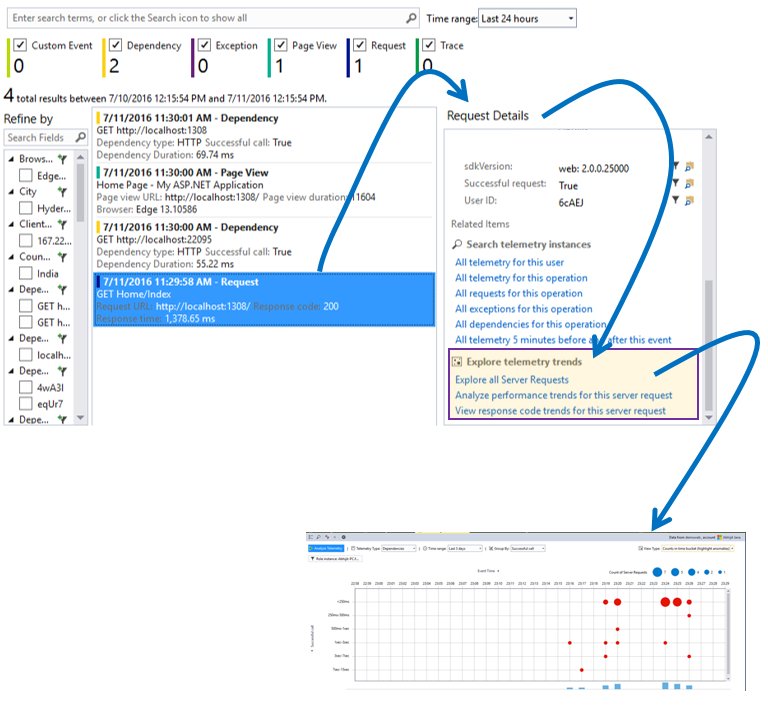This screenshot has height=706, width=768.
Task: Check the Edge... browser filter
Action: click(25, 175)
